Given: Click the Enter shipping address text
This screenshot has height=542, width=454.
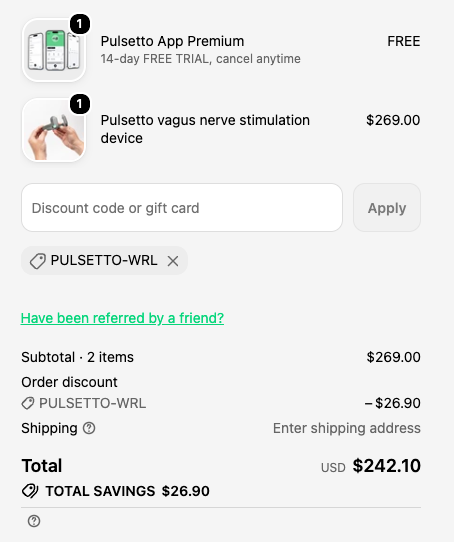Looking at the screenshot, I should coord(347,428).
